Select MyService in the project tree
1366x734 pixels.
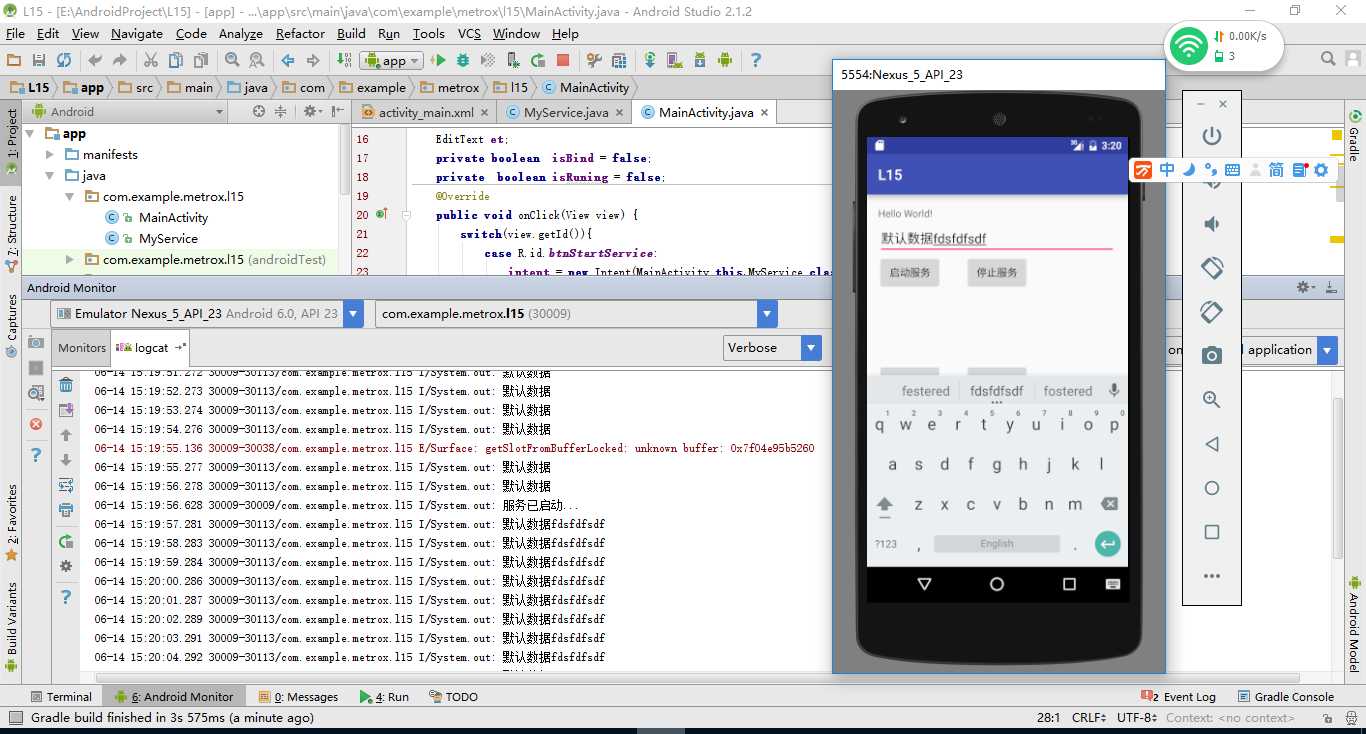(x=168, y=238)
